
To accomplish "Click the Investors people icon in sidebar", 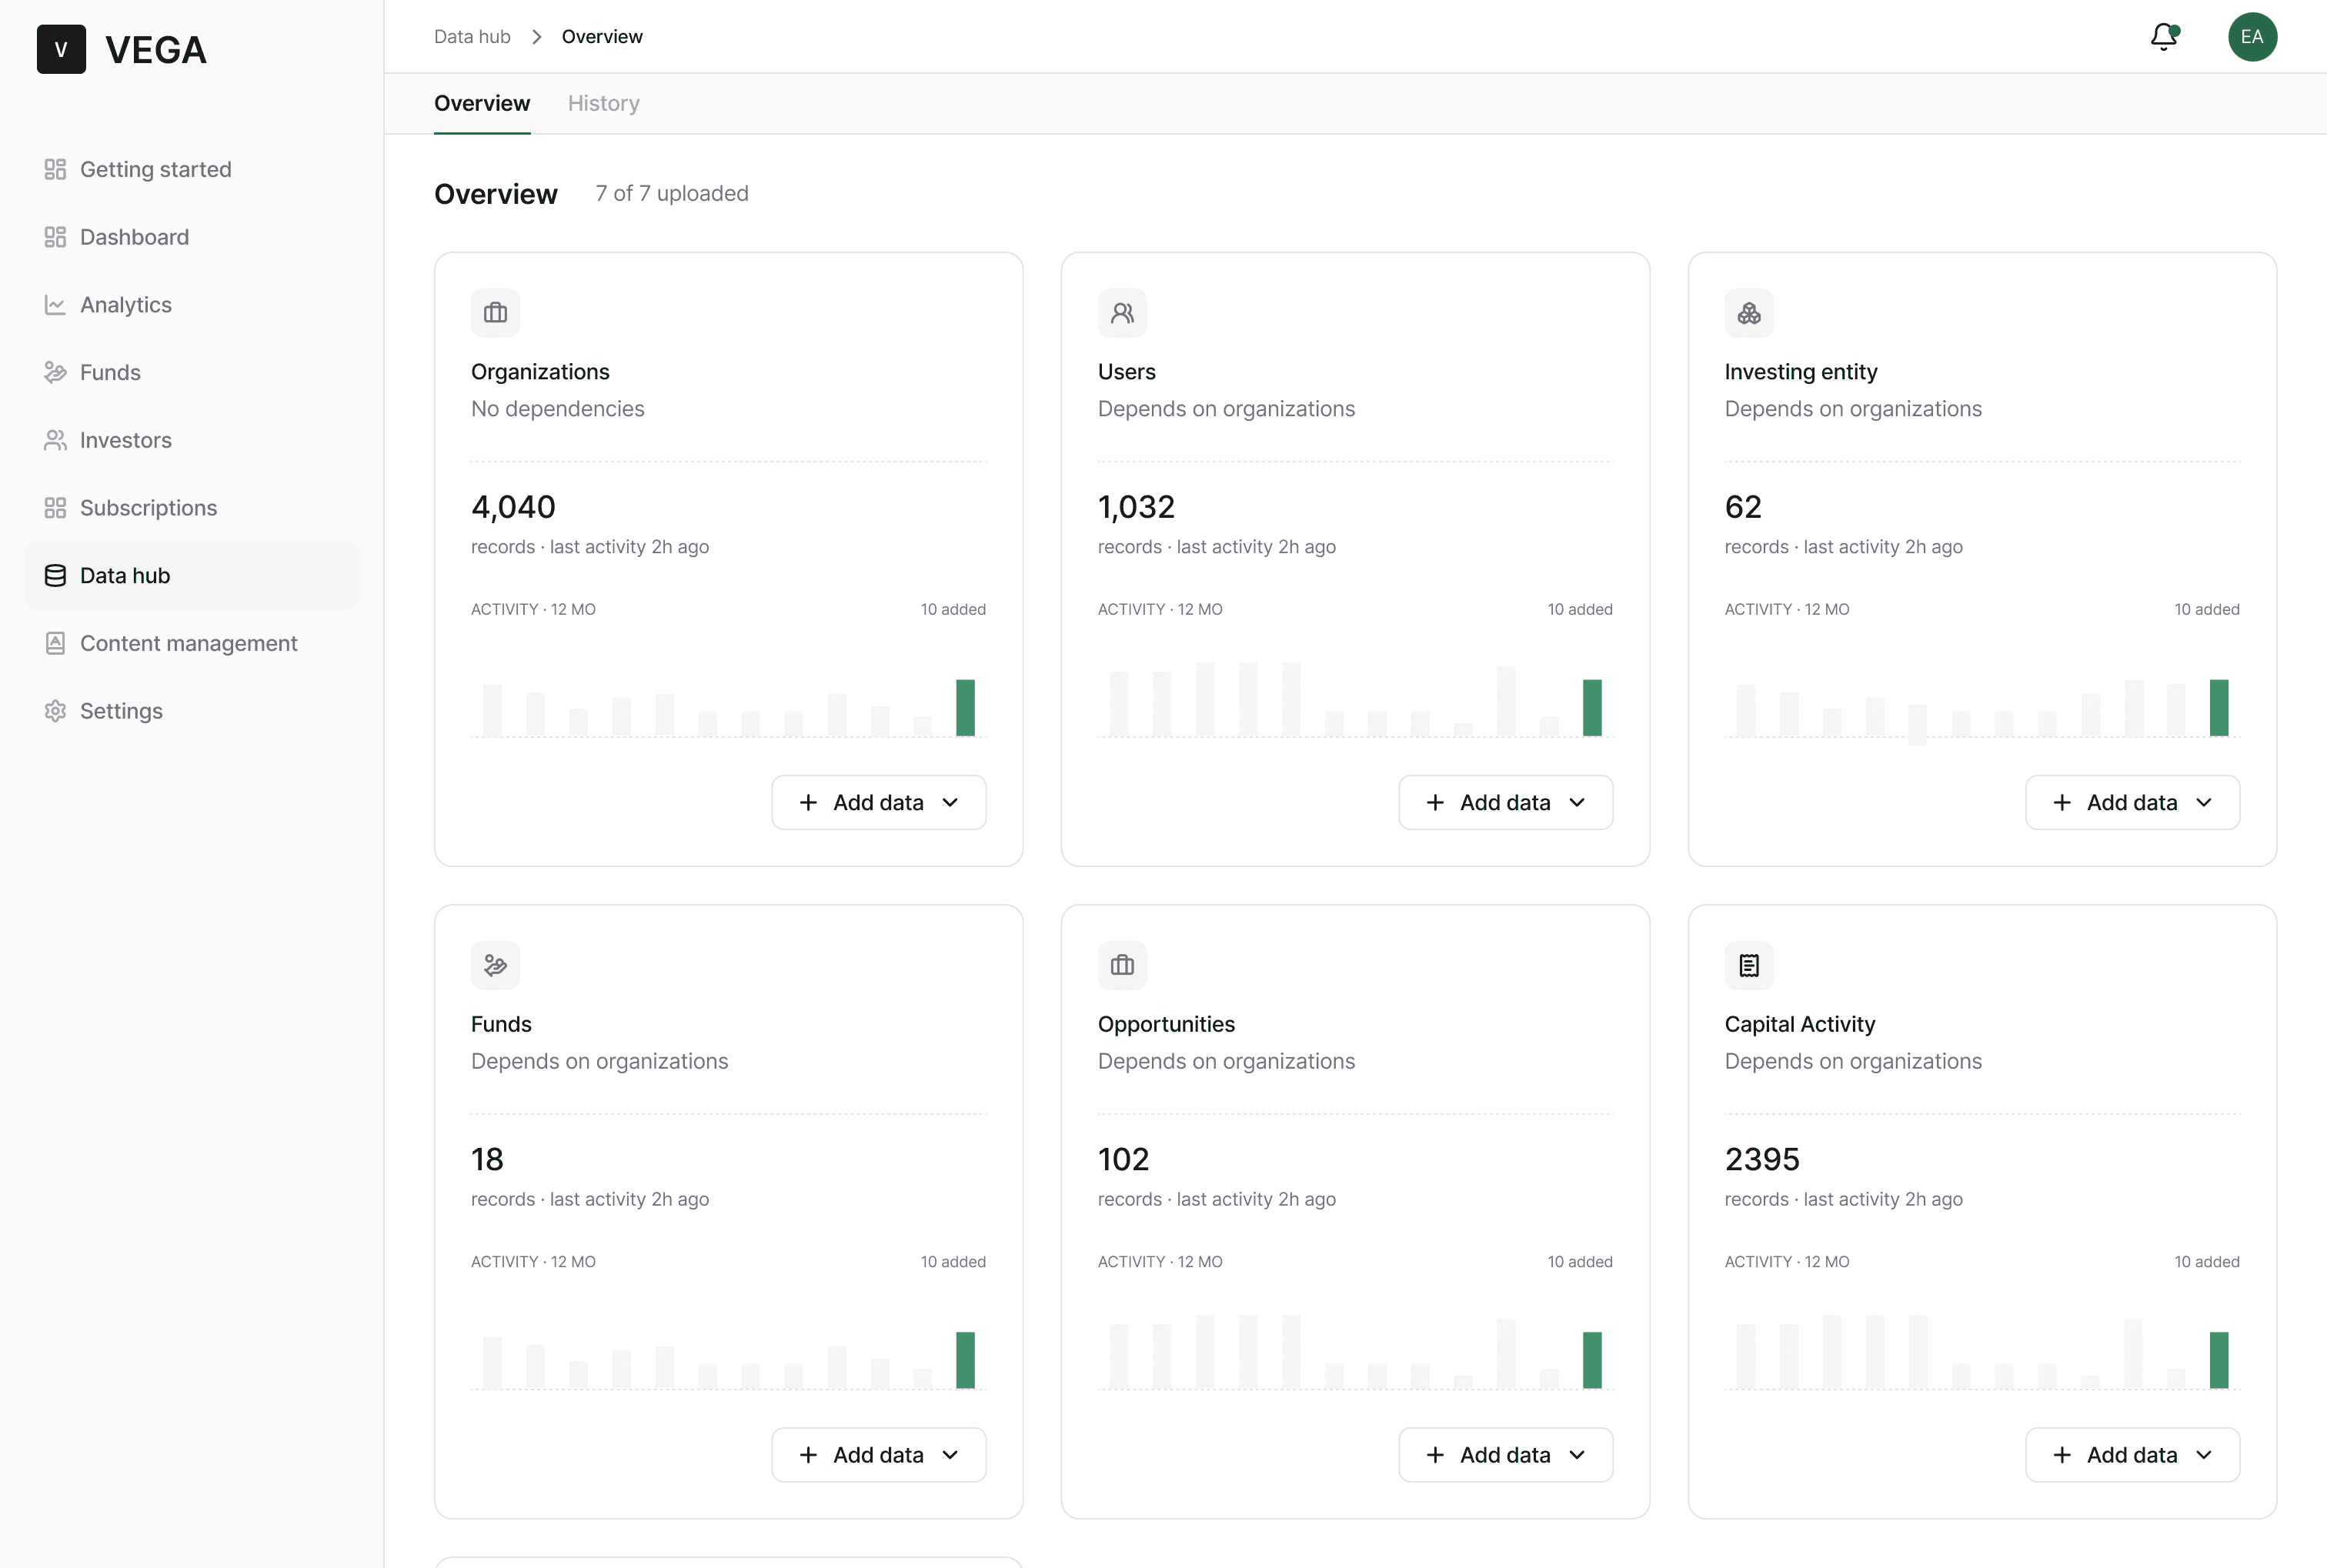I will click(x=55, y=440).
